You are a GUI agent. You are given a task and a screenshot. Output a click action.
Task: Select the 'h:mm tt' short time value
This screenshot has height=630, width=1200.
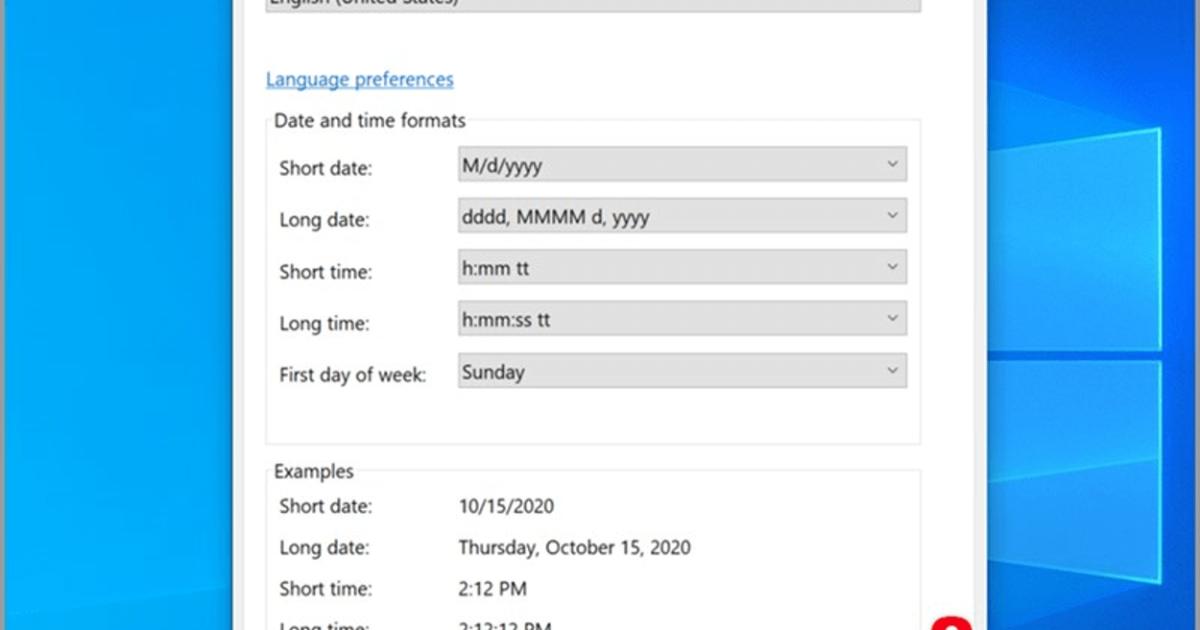click(495, 268)
